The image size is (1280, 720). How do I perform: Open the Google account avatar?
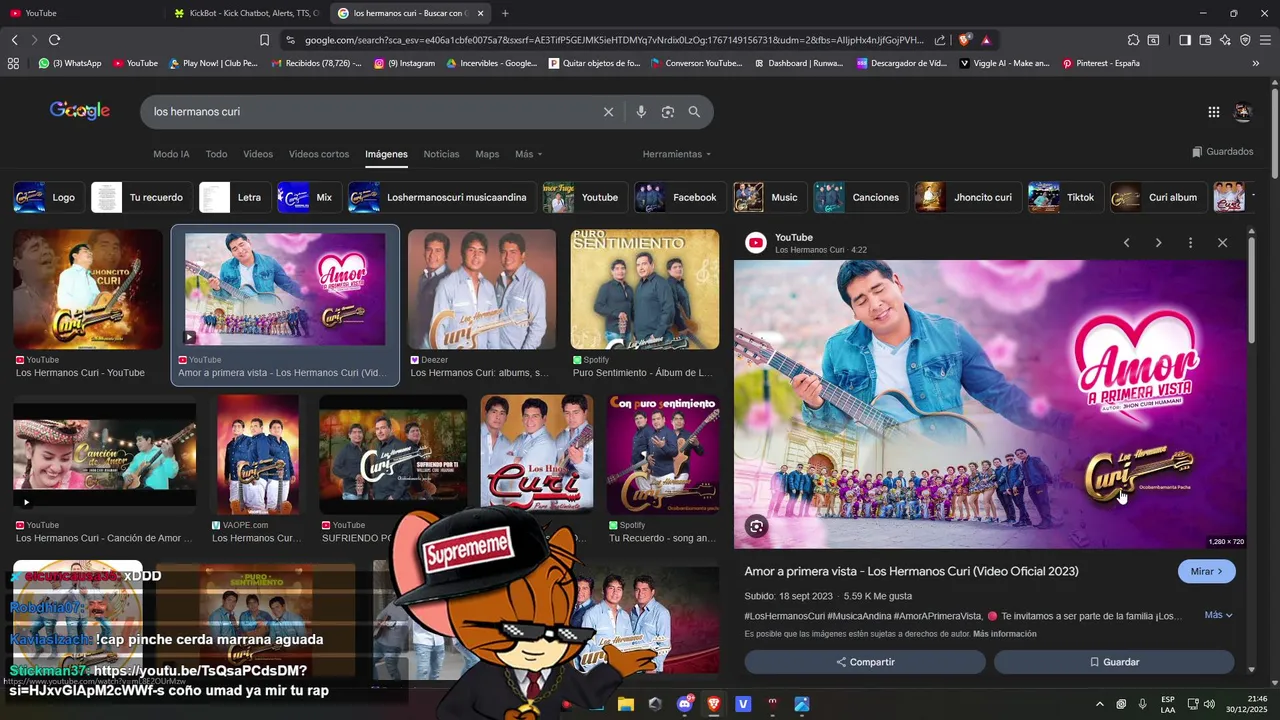pos(1243,112)
